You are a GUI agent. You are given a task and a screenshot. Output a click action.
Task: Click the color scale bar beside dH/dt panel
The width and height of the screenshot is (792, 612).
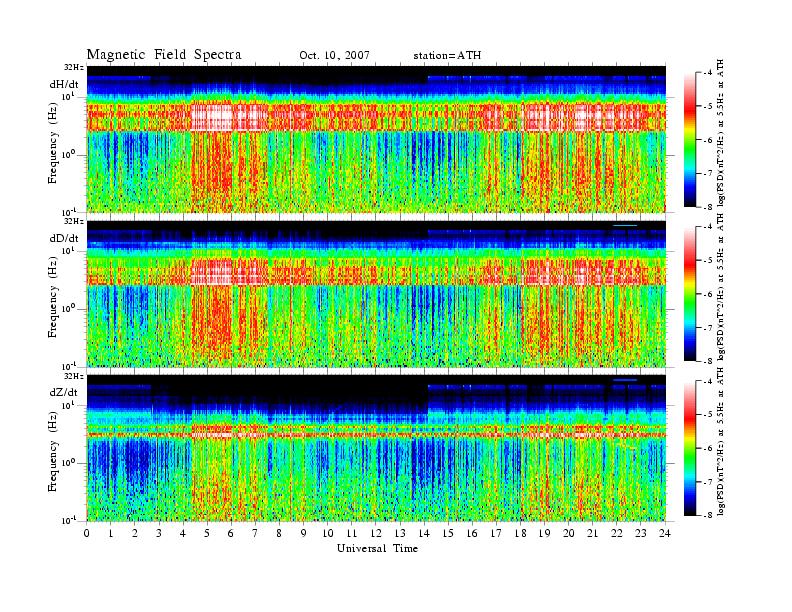pos(689,140)
